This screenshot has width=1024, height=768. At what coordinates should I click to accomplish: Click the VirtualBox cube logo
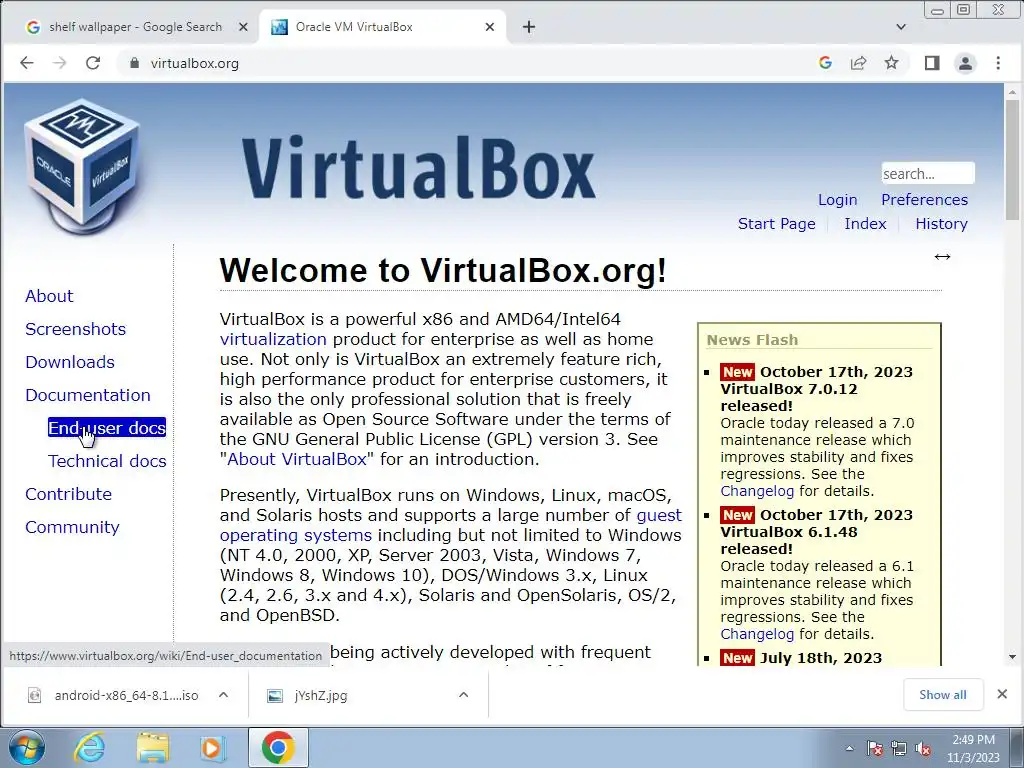(x=82, y=166)
